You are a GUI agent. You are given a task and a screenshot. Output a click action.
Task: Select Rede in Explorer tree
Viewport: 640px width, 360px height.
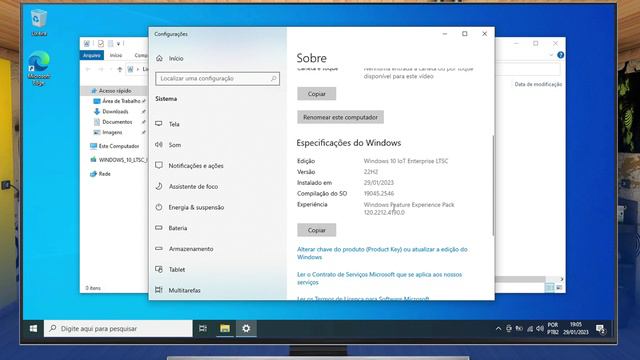coord(104,174)
